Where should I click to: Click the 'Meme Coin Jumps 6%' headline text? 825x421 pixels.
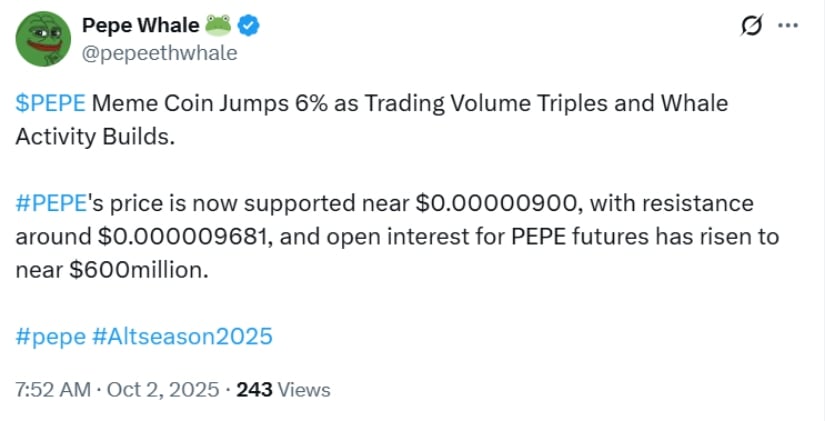(188, 104)
